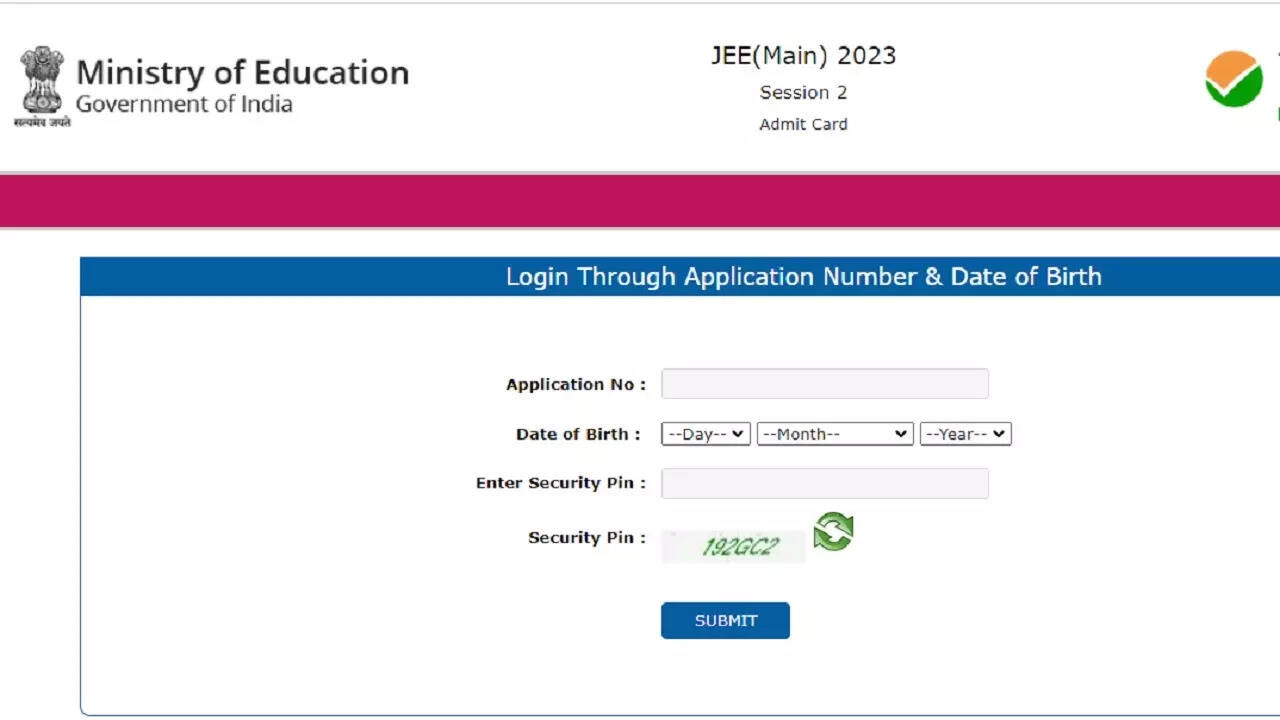Click the Government of India text

(184, 104)
